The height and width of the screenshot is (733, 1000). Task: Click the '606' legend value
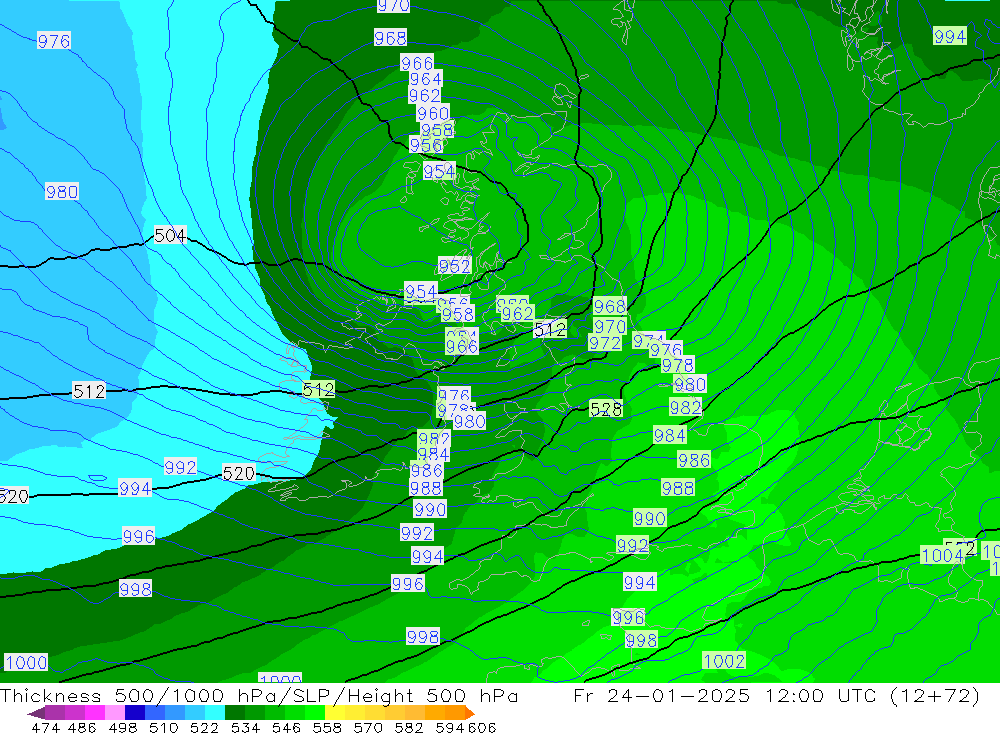482,727
